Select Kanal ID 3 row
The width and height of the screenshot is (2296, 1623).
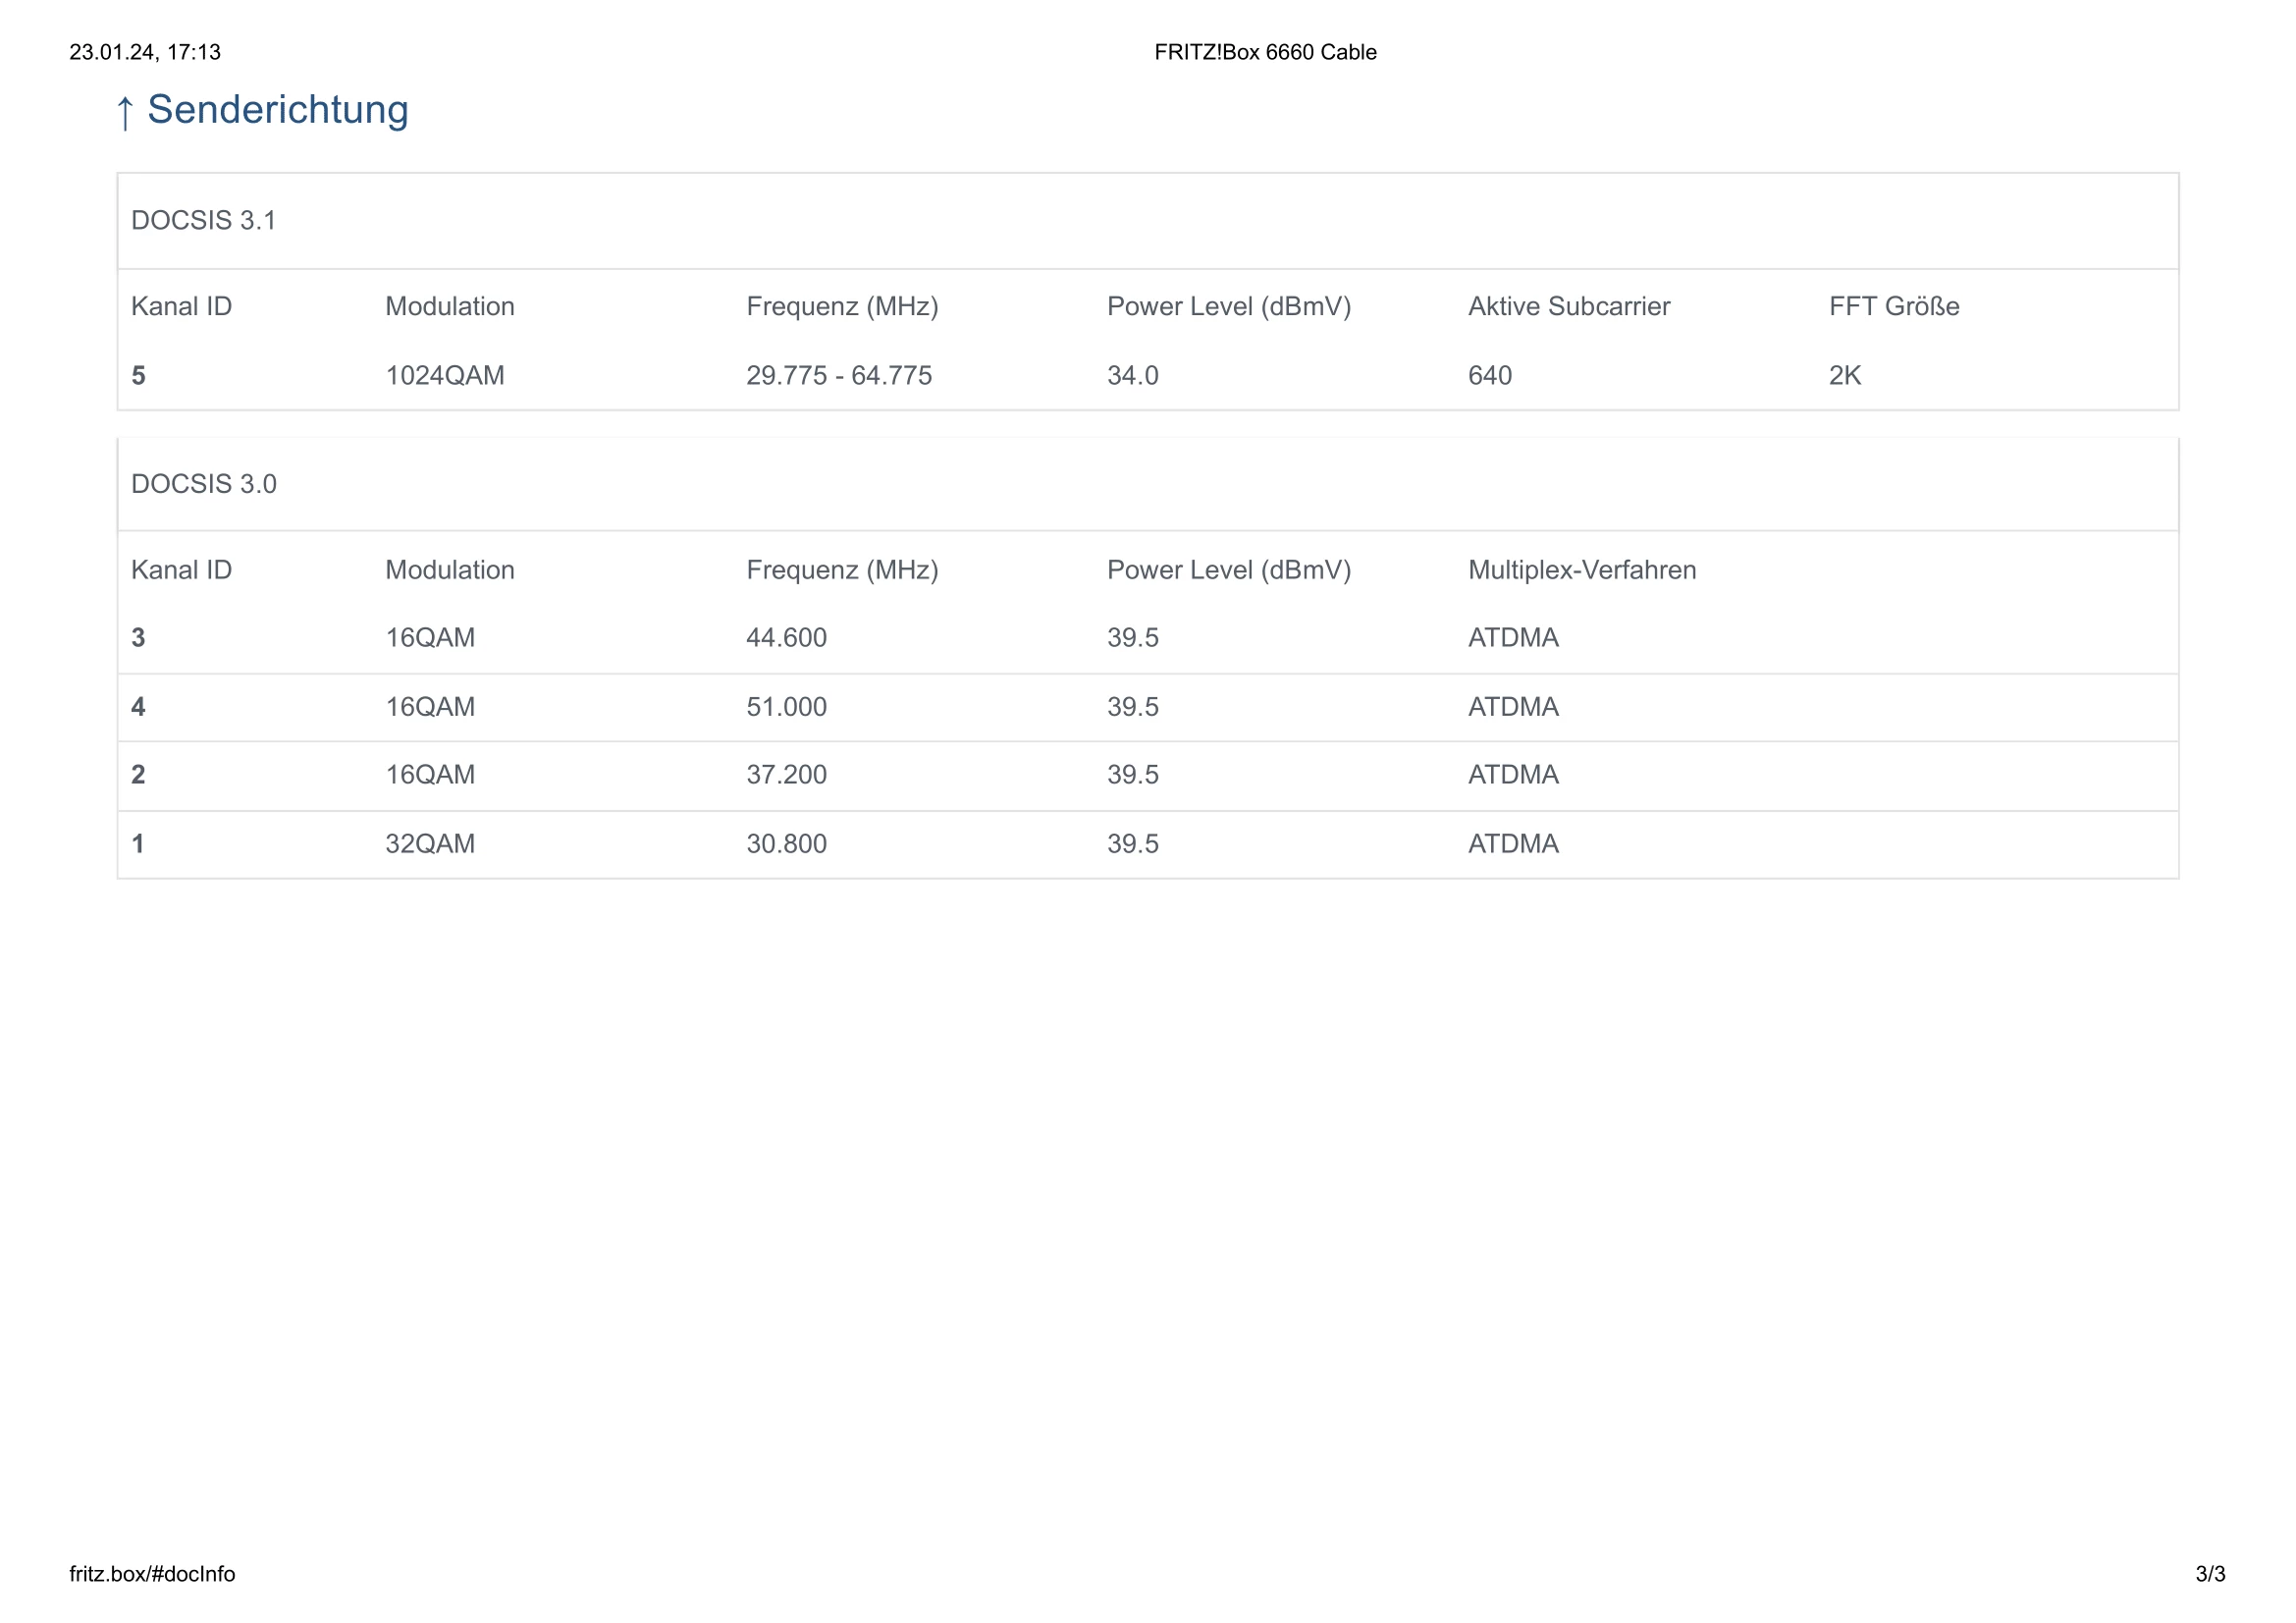[x=139, y=638]
